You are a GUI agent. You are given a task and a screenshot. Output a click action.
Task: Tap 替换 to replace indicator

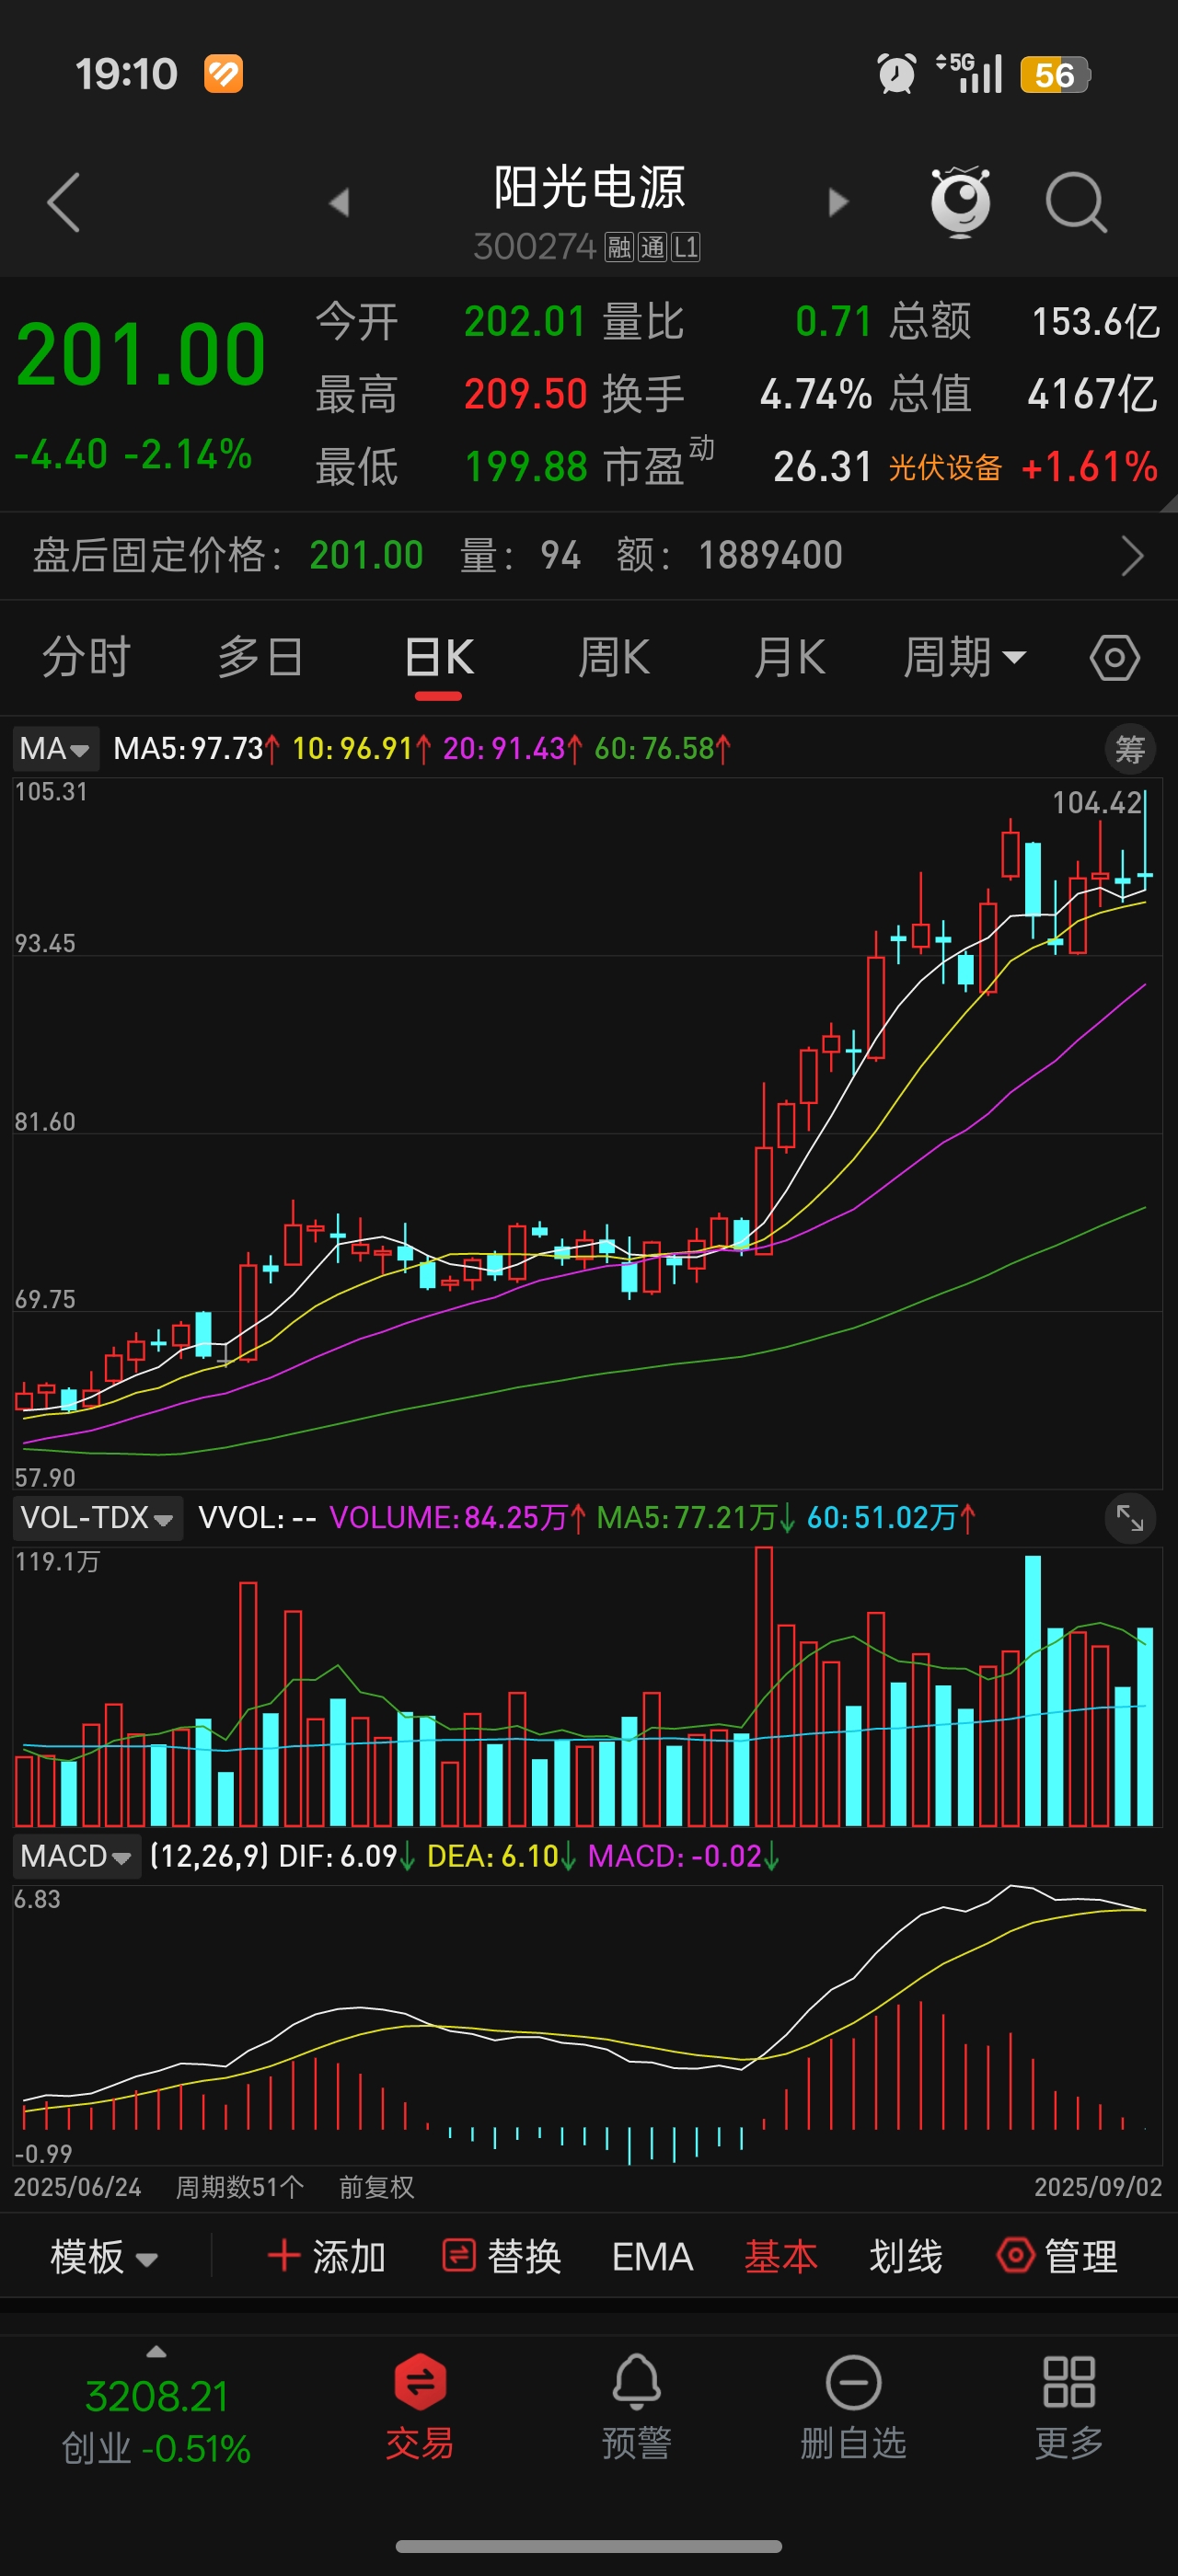tap(501, 2257)
